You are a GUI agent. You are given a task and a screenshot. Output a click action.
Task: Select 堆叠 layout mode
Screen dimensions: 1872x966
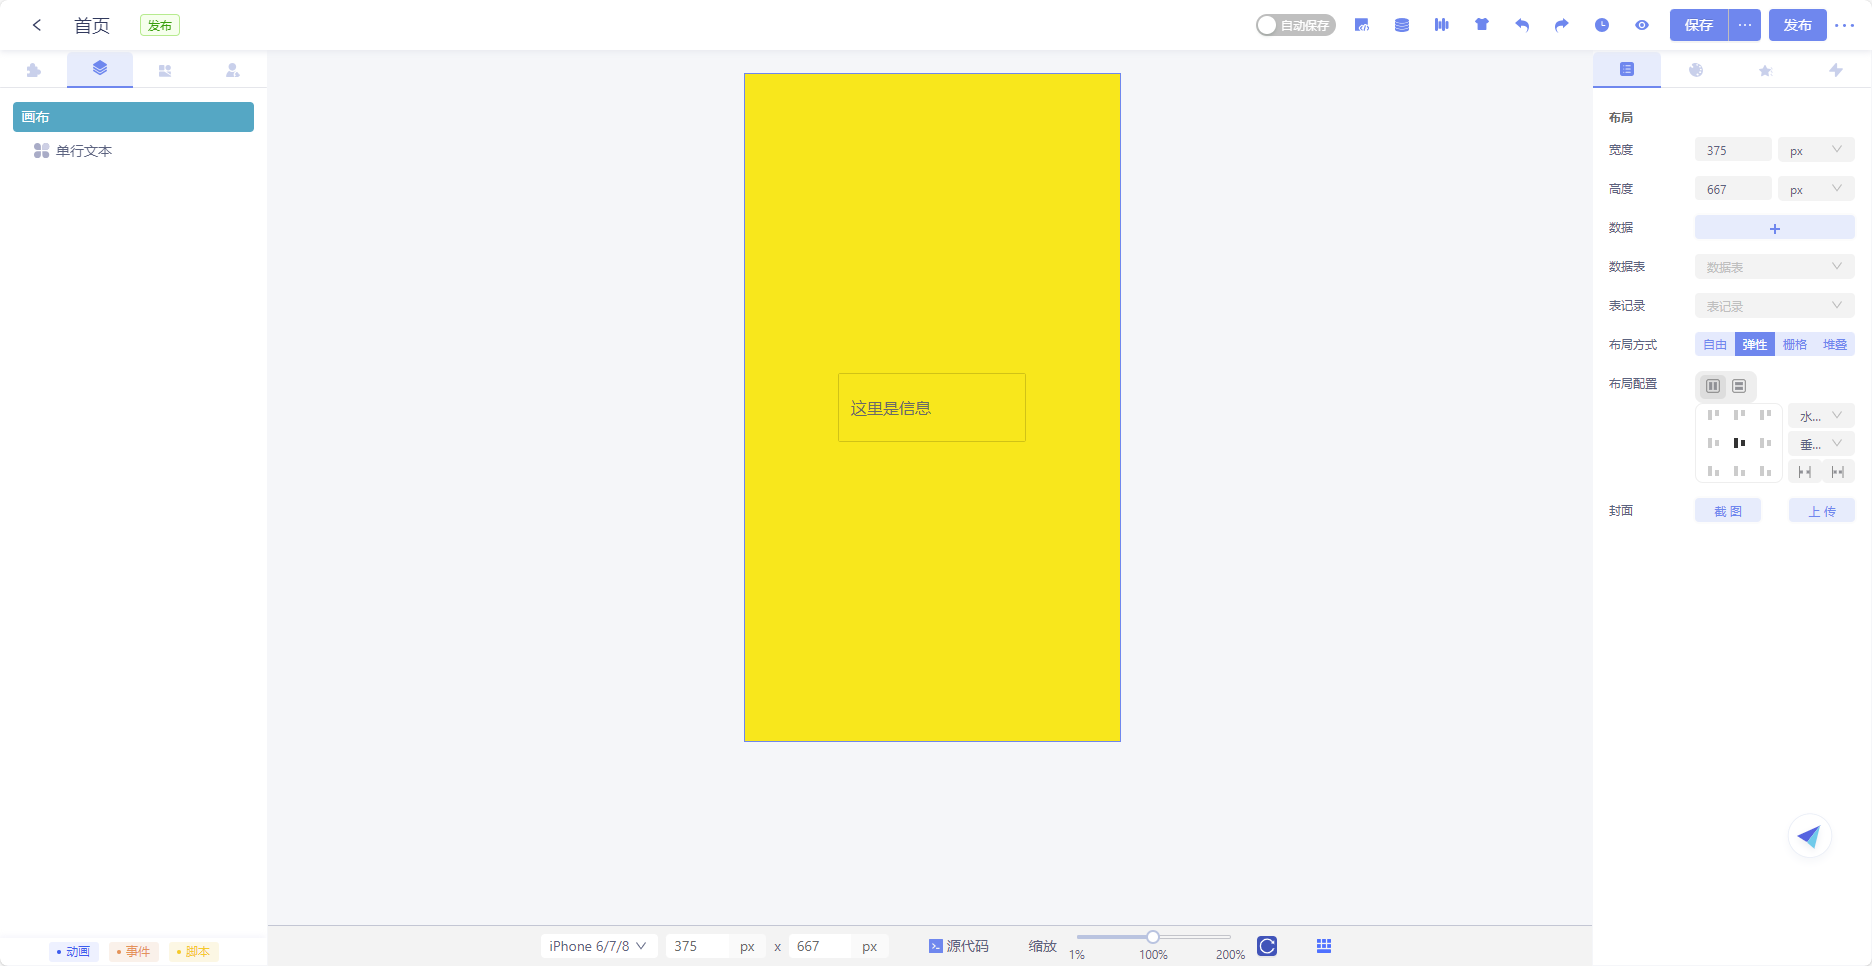click(x=1835, y=344)
